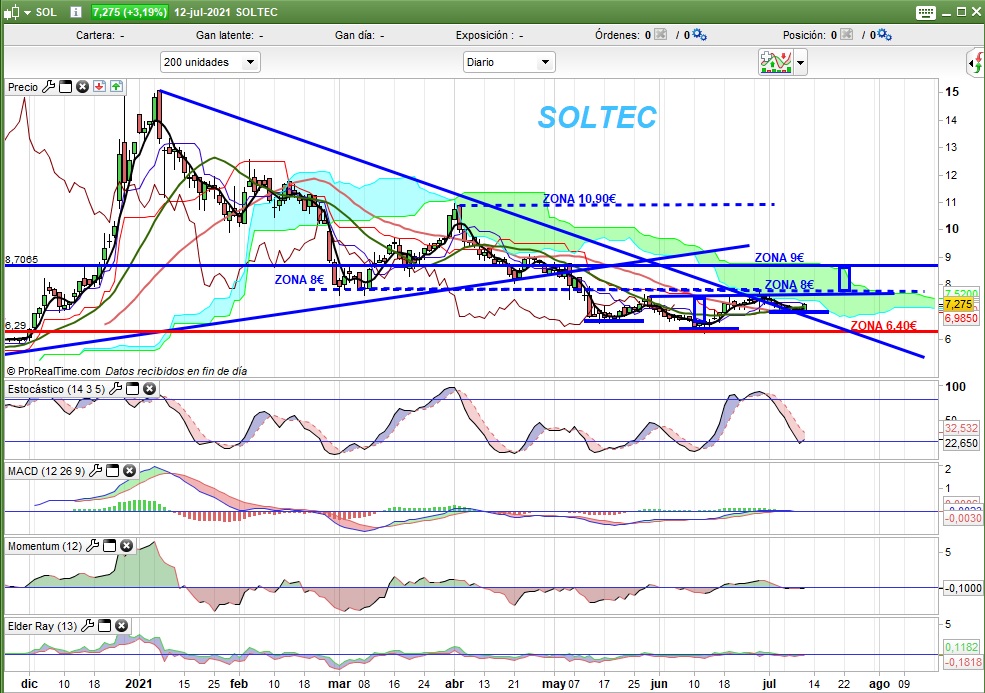Select the SOLTEC chart title text
Image resolution: width=985 pixels, height=693 pixels.
[597, 117]
